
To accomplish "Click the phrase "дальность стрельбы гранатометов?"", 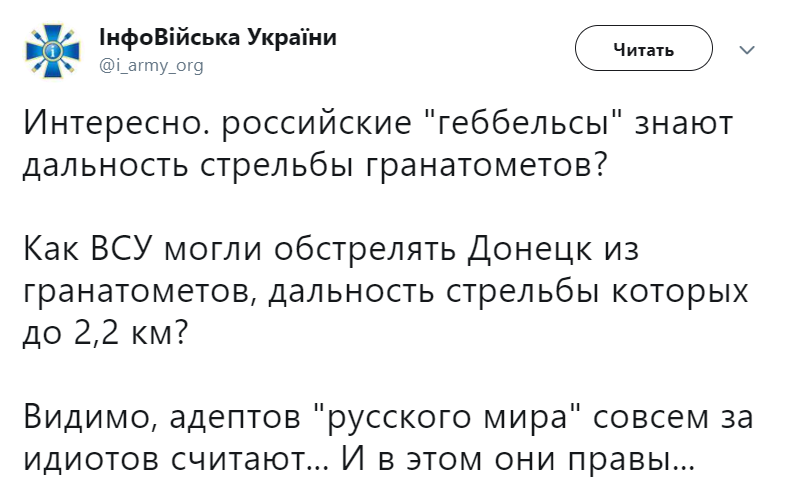I will (315, 165).
